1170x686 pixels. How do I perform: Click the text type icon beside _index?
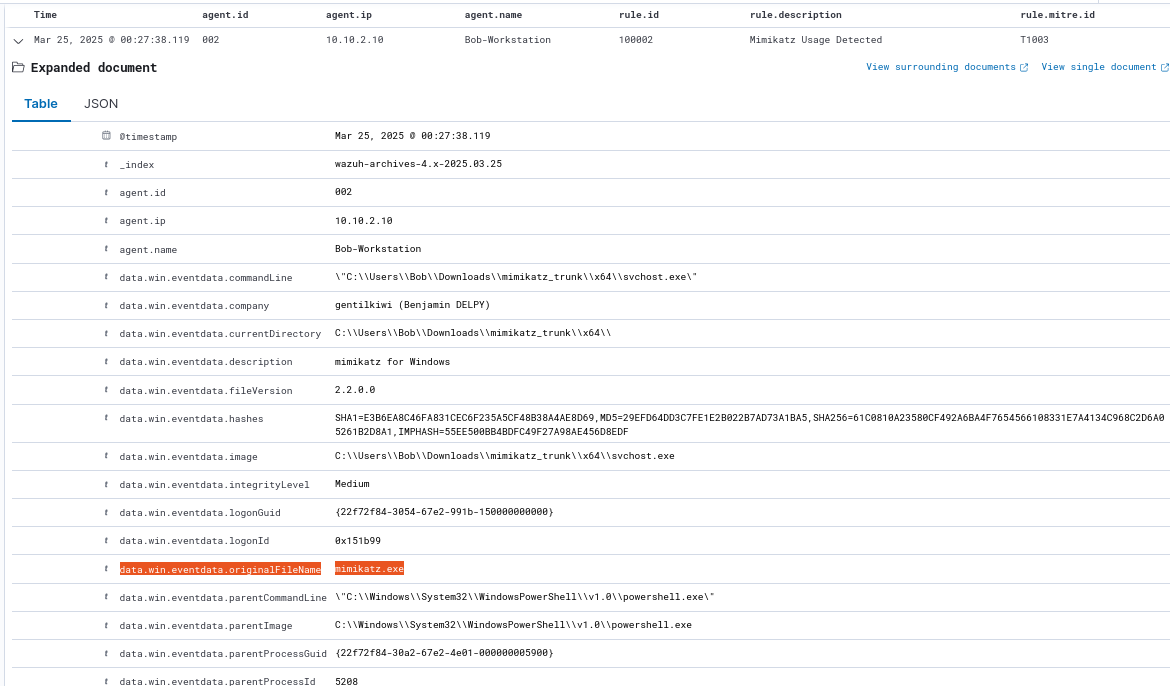click(x=106, y=164)
